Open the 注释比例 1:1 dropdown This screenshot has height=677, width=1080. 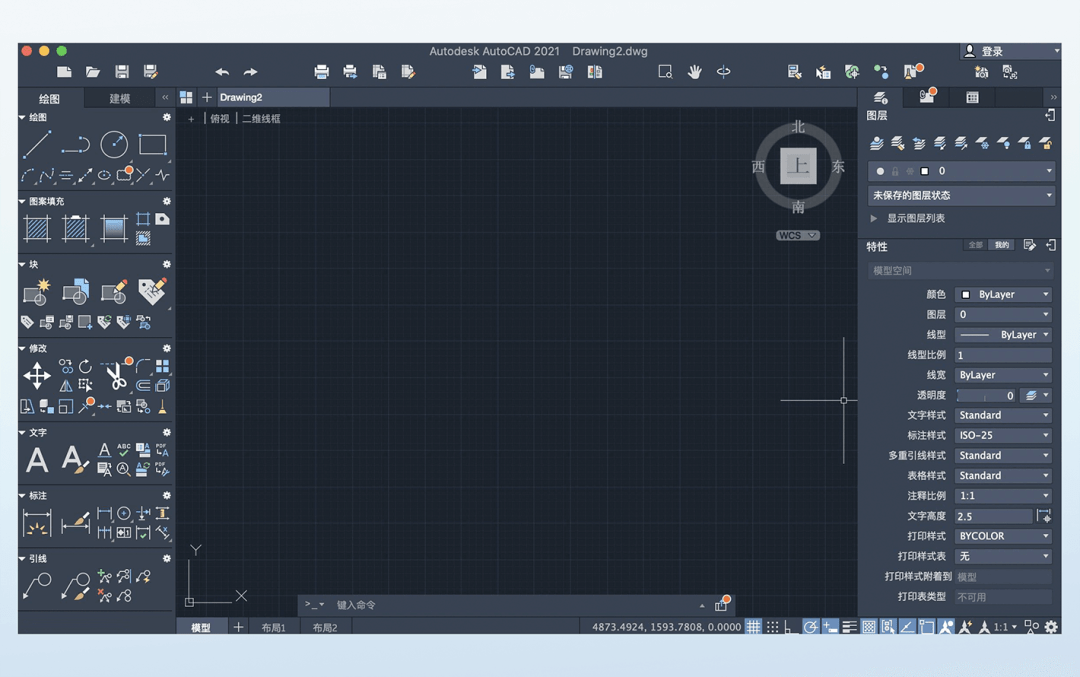coord(1004,496)
